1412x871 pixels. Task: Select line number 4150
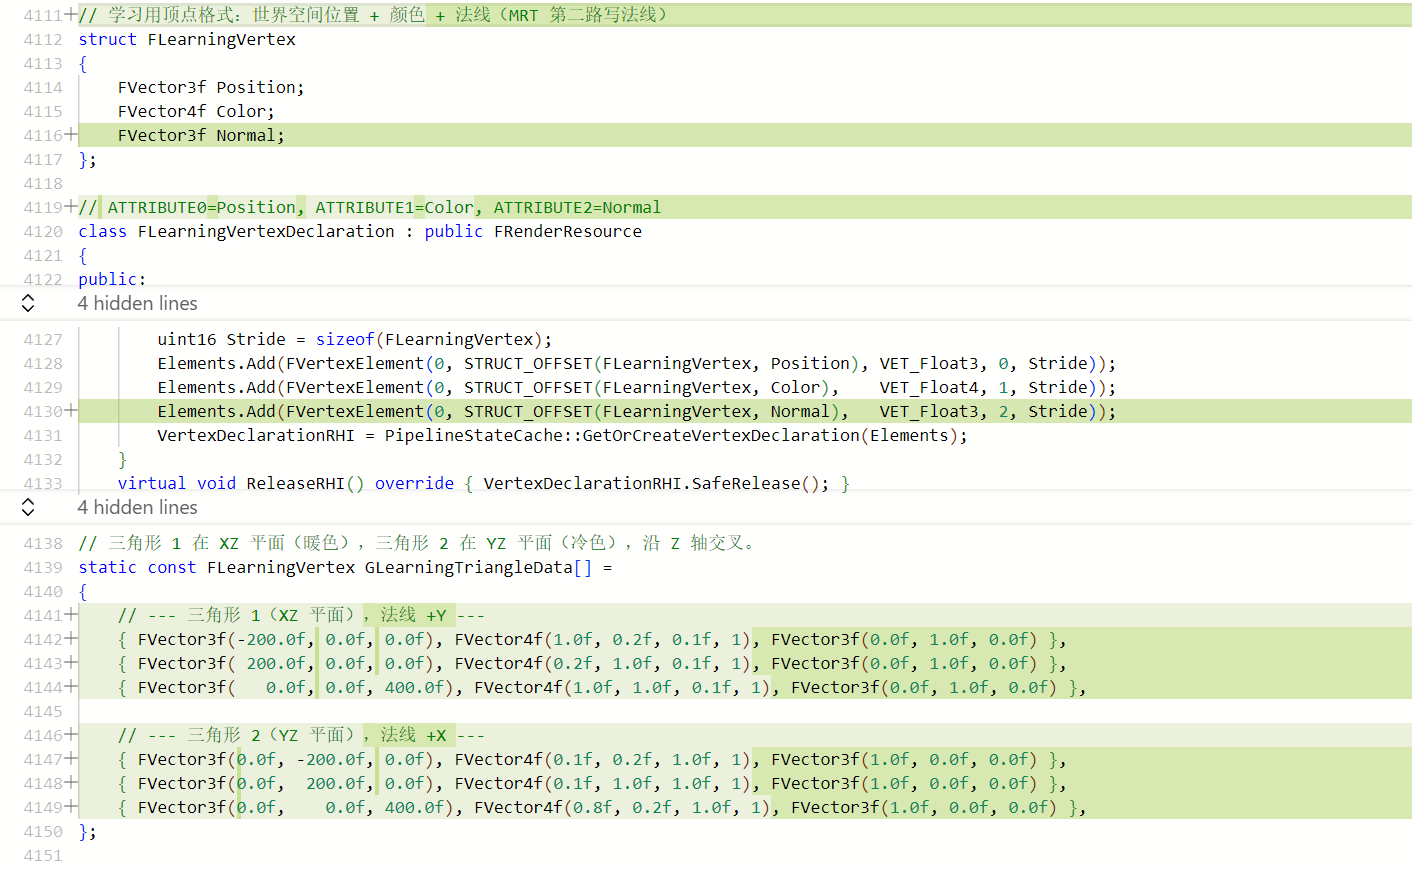(x=43, y=831)
